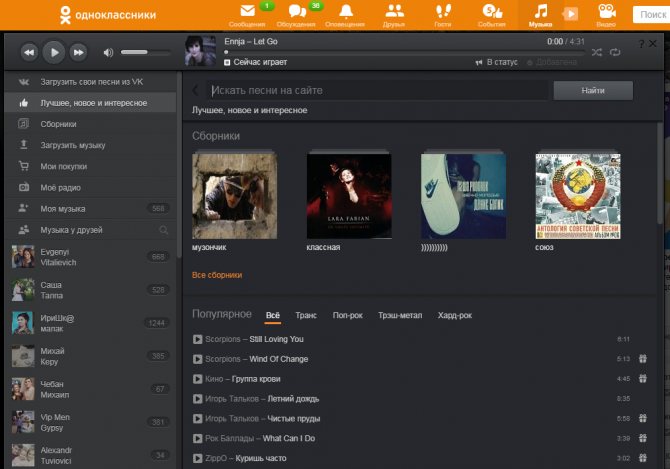The width and height of the screenshot is (670, 469).
Task: Open Видео camera icon
Action: point(607,11)
